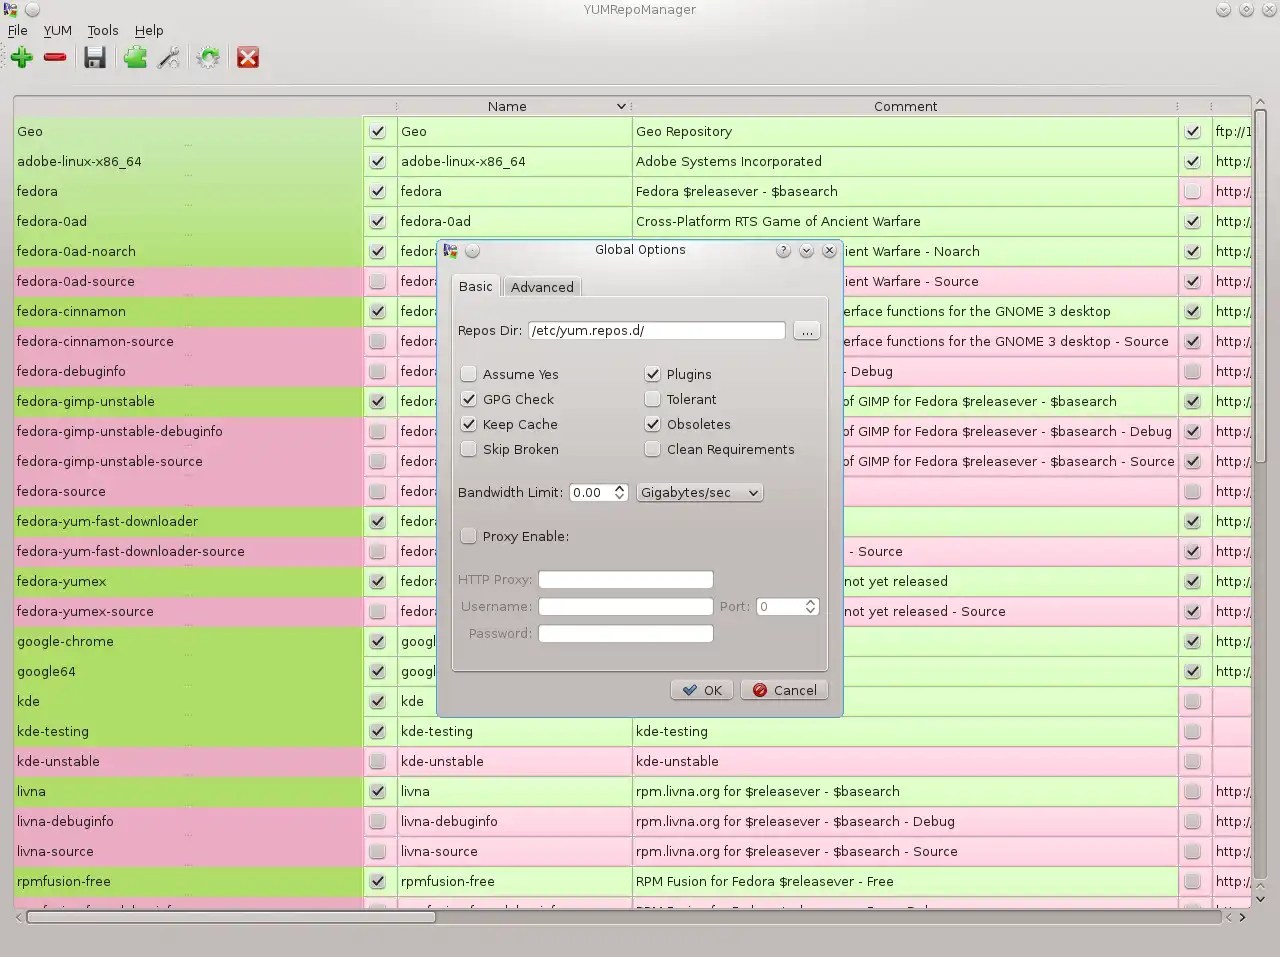
Task: Click the green plus Add Repository icon
Action: pyautogui.click(x=22, y=58)
